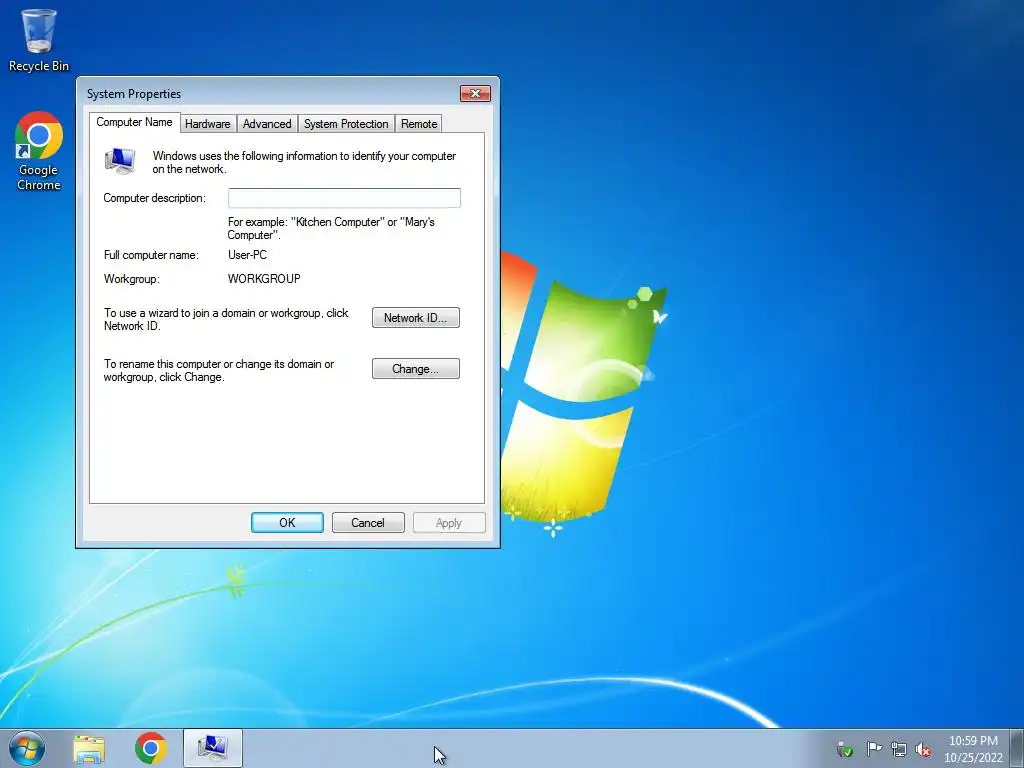Click Change to rename the computer
The height and width of the screenshot is (768, 1024).
click(x=416, y=369)
